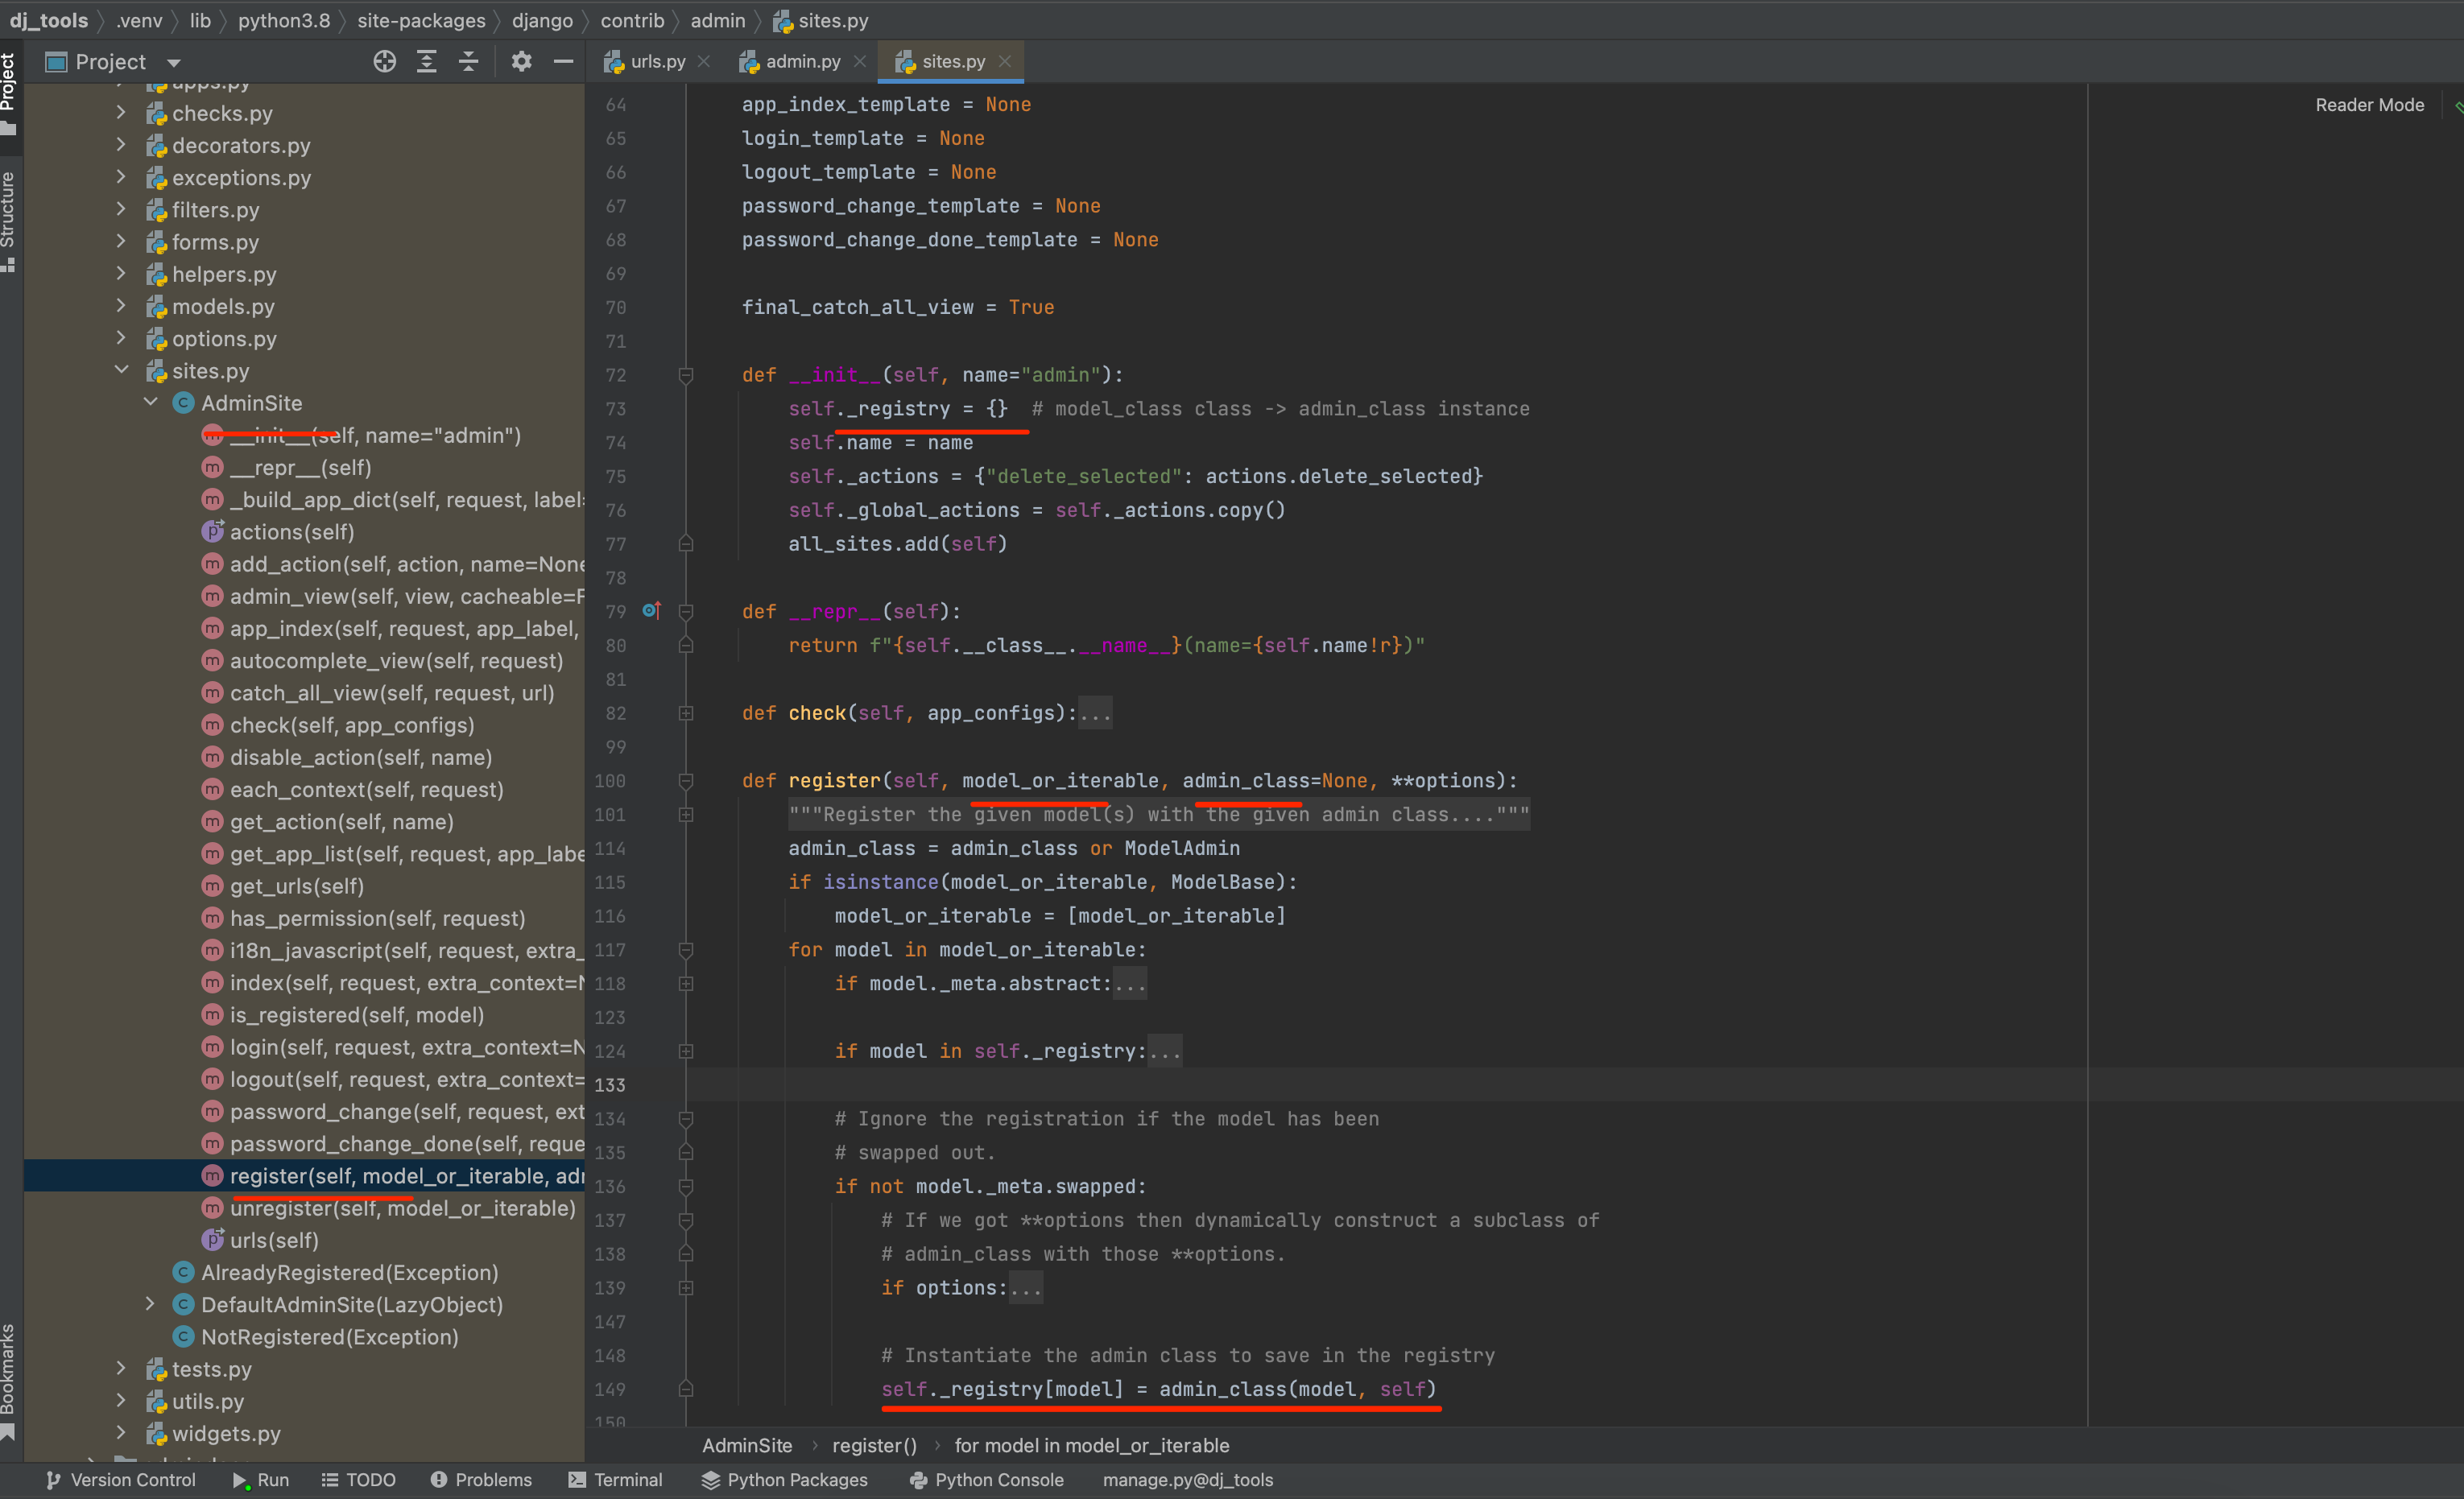Click the python3.8 breadcrumb segment
The width and height of the screenshot is (2464, 1499).
pyautogui.click(x=284, y=20)
